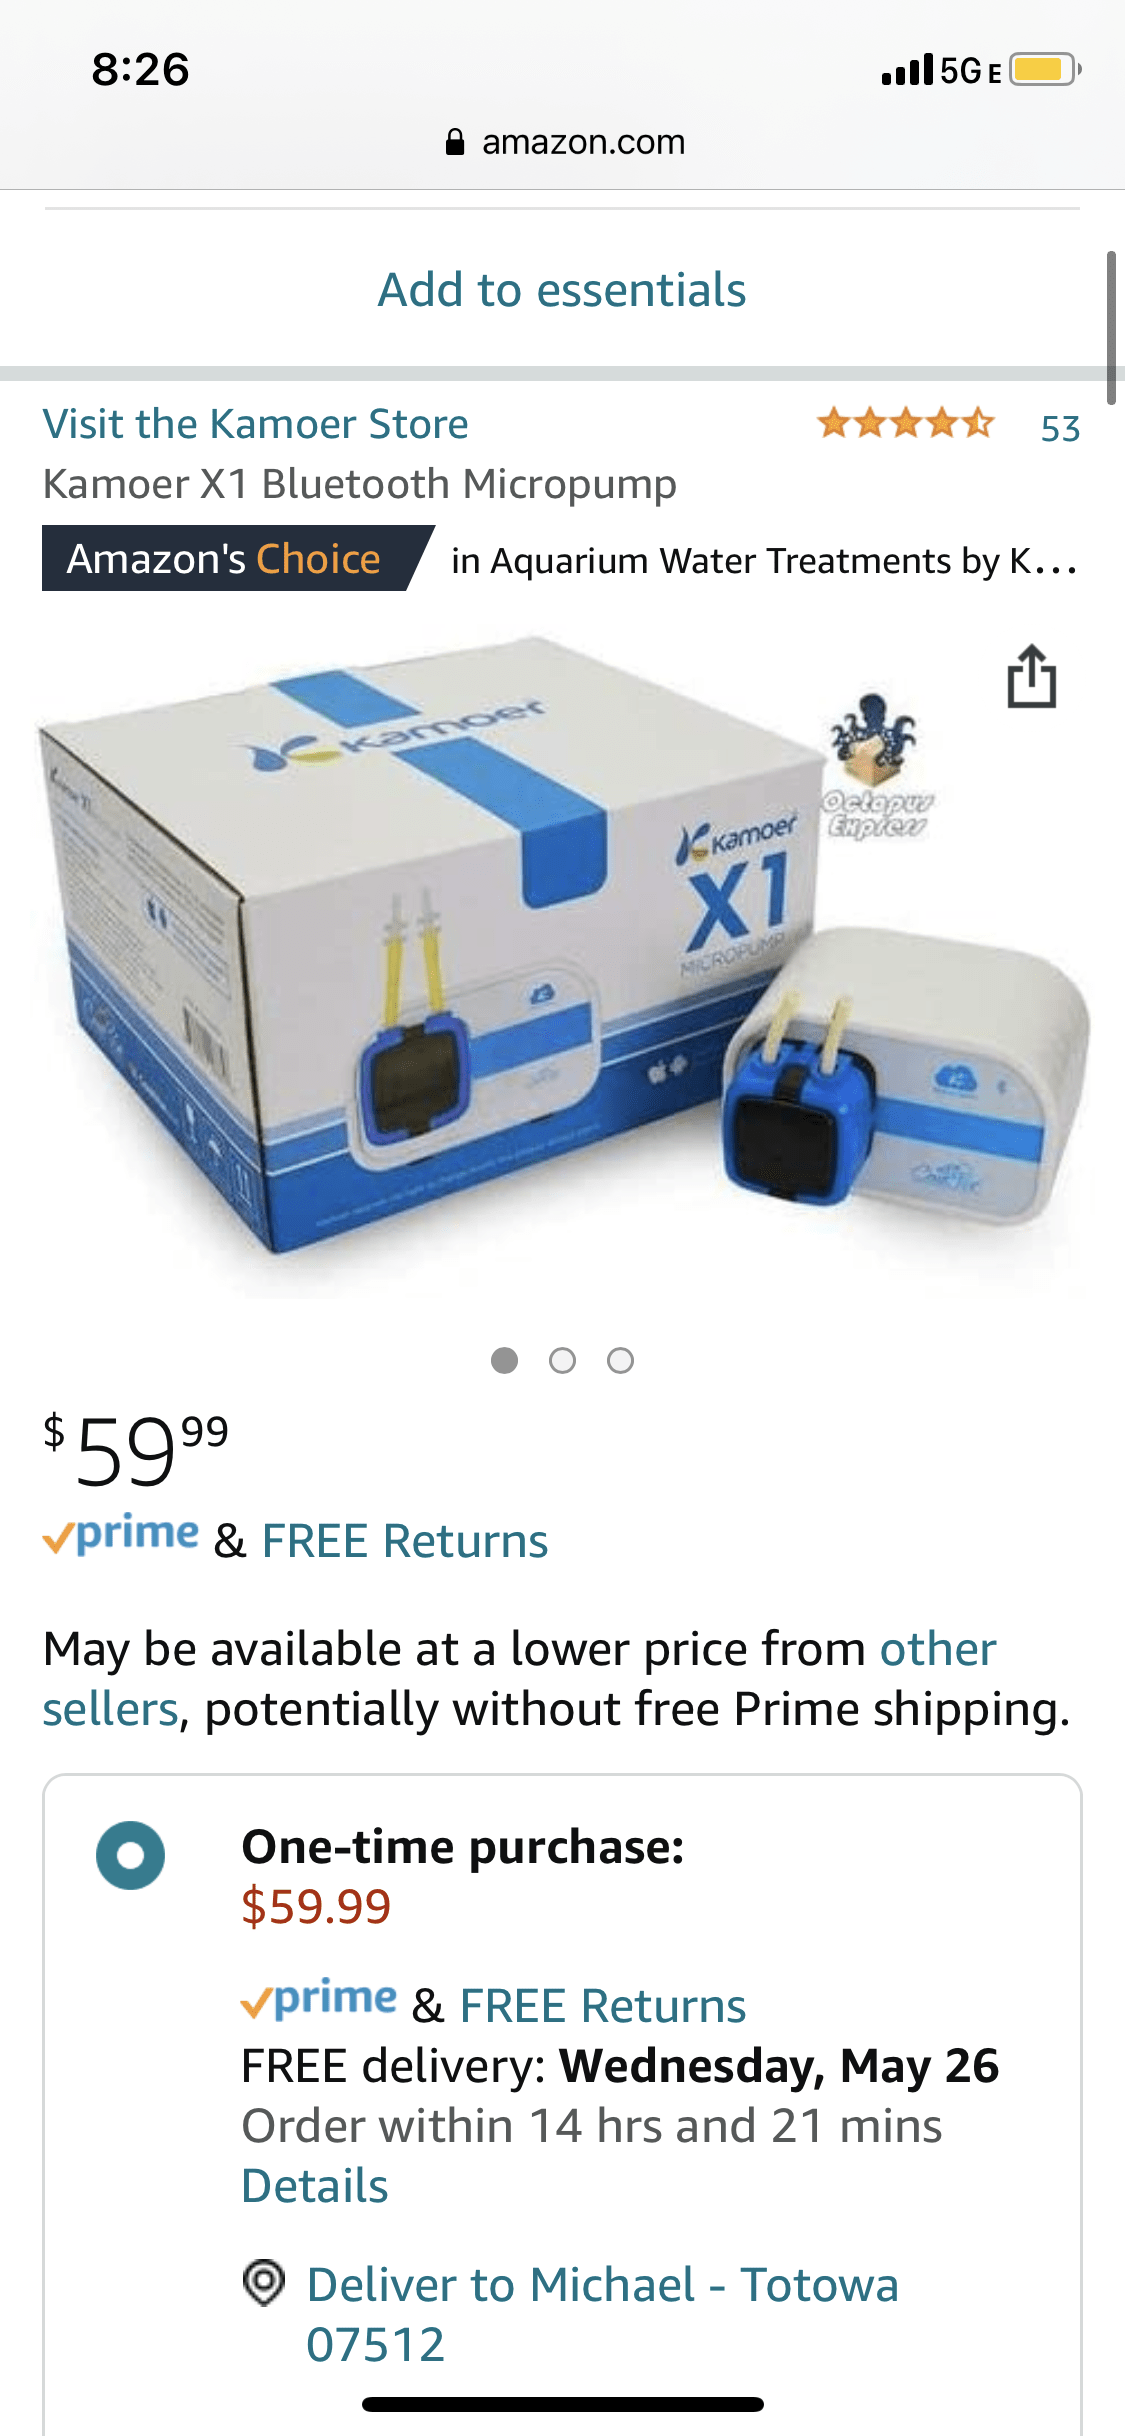Image resolution: width=1125 pixels, height=2436 pixels.
Task: Open Add to essentials link
Action: [562, 290]
